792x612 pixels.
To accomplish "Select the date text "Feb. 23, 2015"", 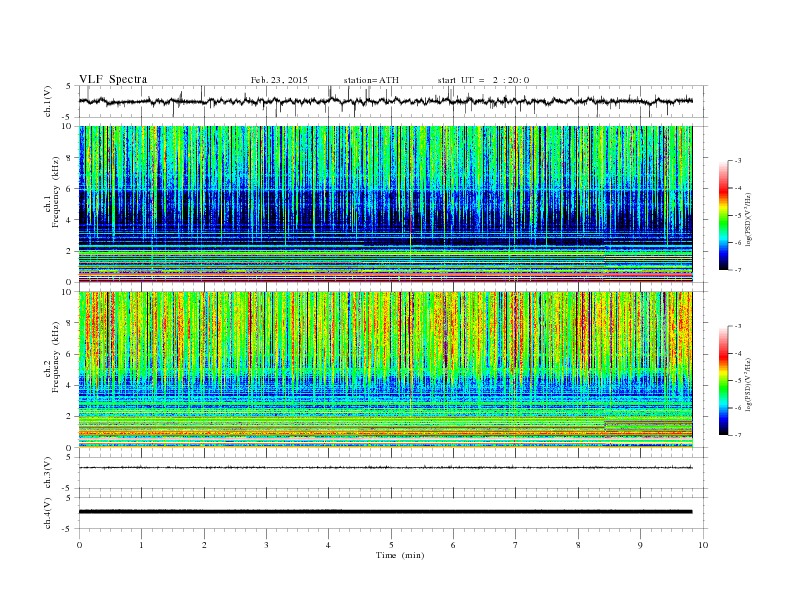I will (x=279, y=80).
